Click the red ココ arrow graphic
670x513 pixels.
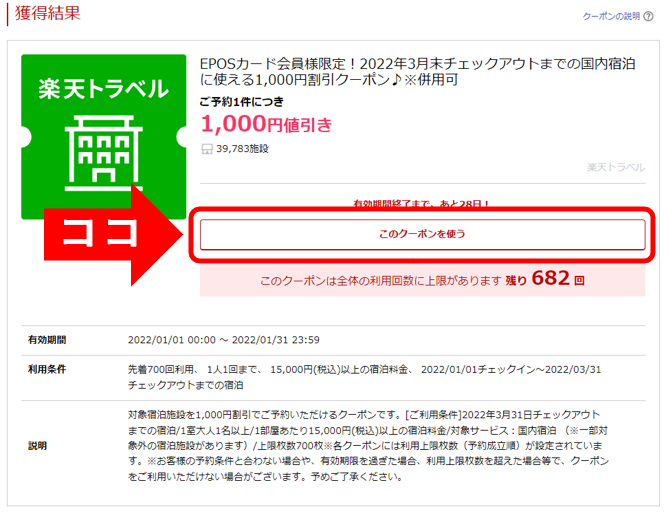pos(114,235)
